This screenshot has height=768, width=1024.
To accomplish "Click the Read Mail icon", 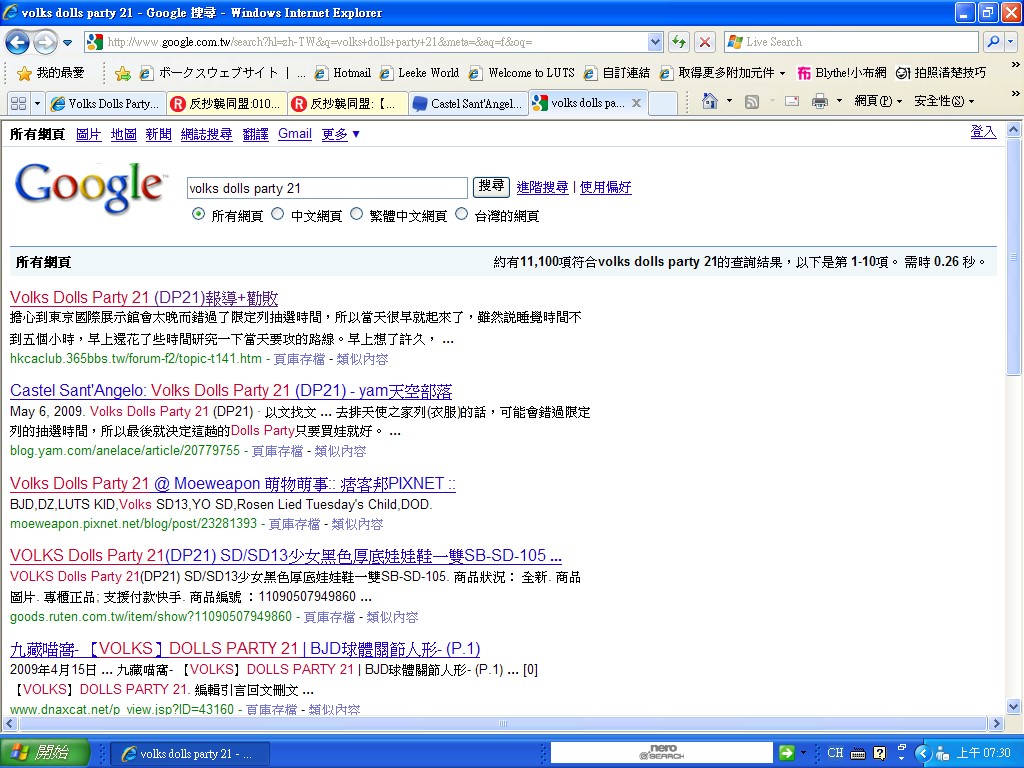I will click(x=792, y=101).
